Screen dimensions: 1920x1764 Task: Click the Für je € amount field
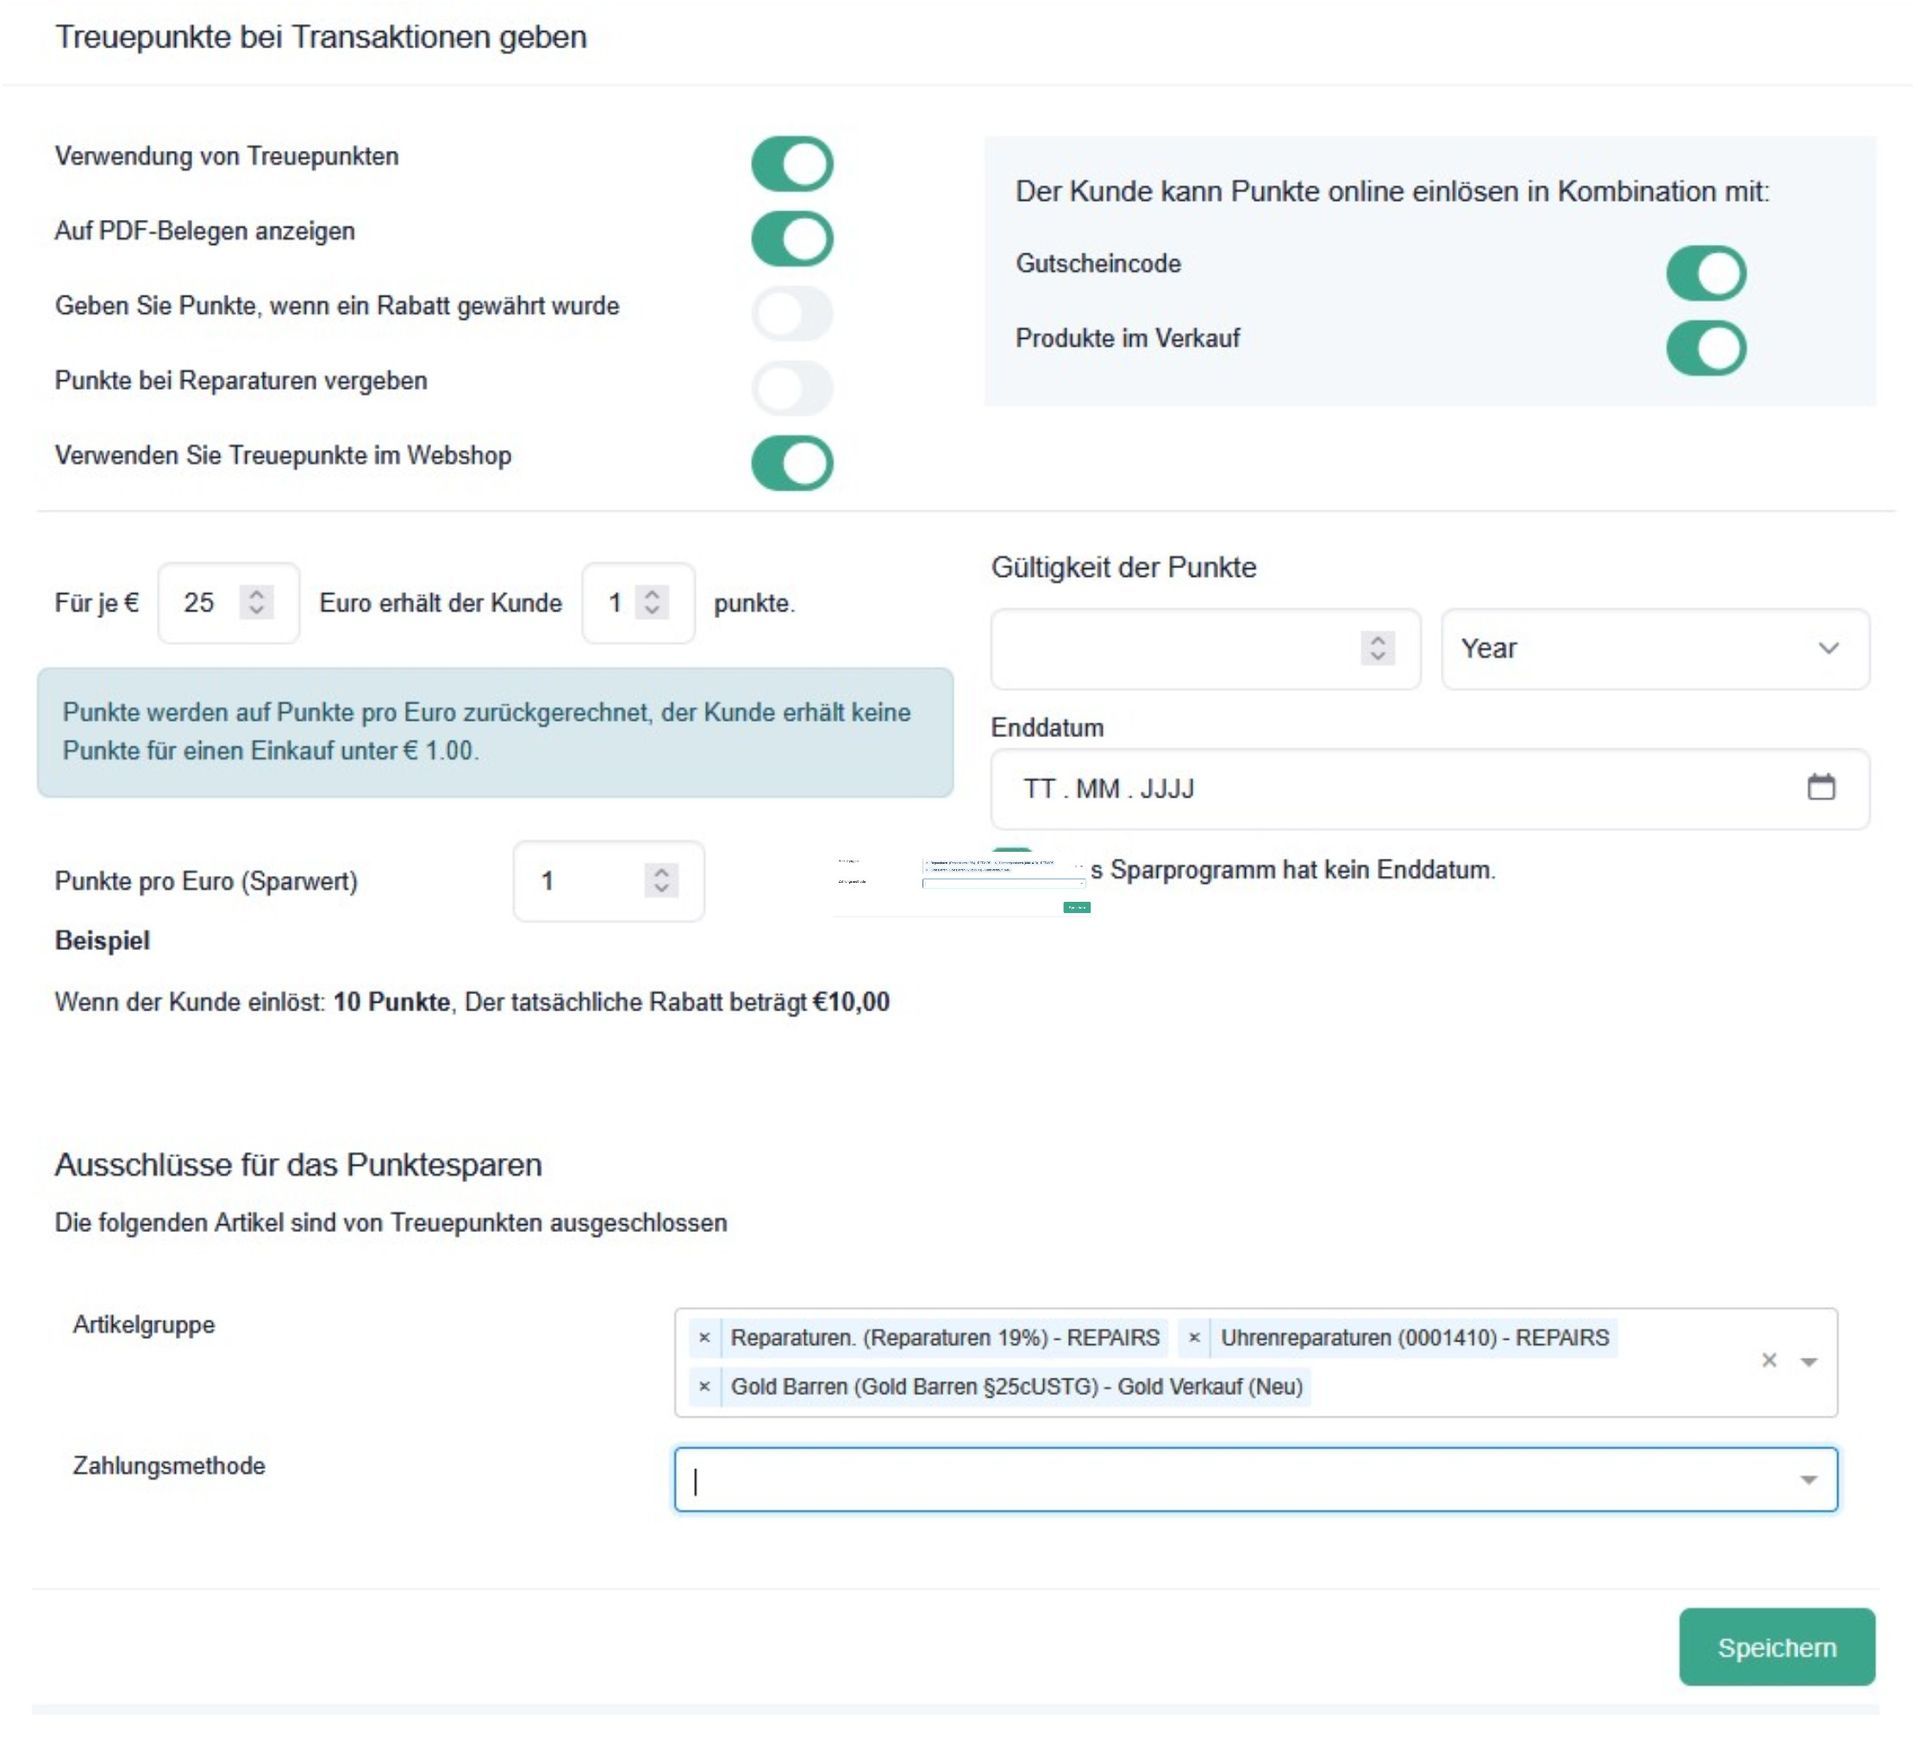(228, 603)
